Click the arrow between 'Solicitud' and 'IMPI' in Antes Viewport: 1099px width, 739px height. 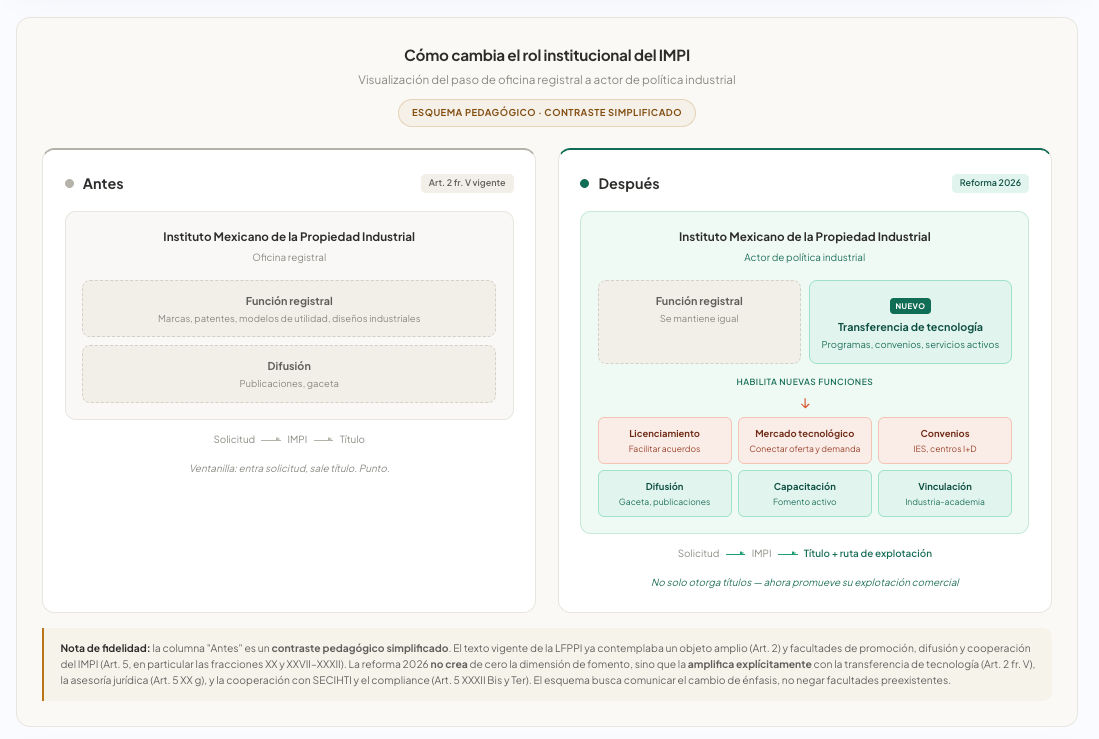(271, 440)
